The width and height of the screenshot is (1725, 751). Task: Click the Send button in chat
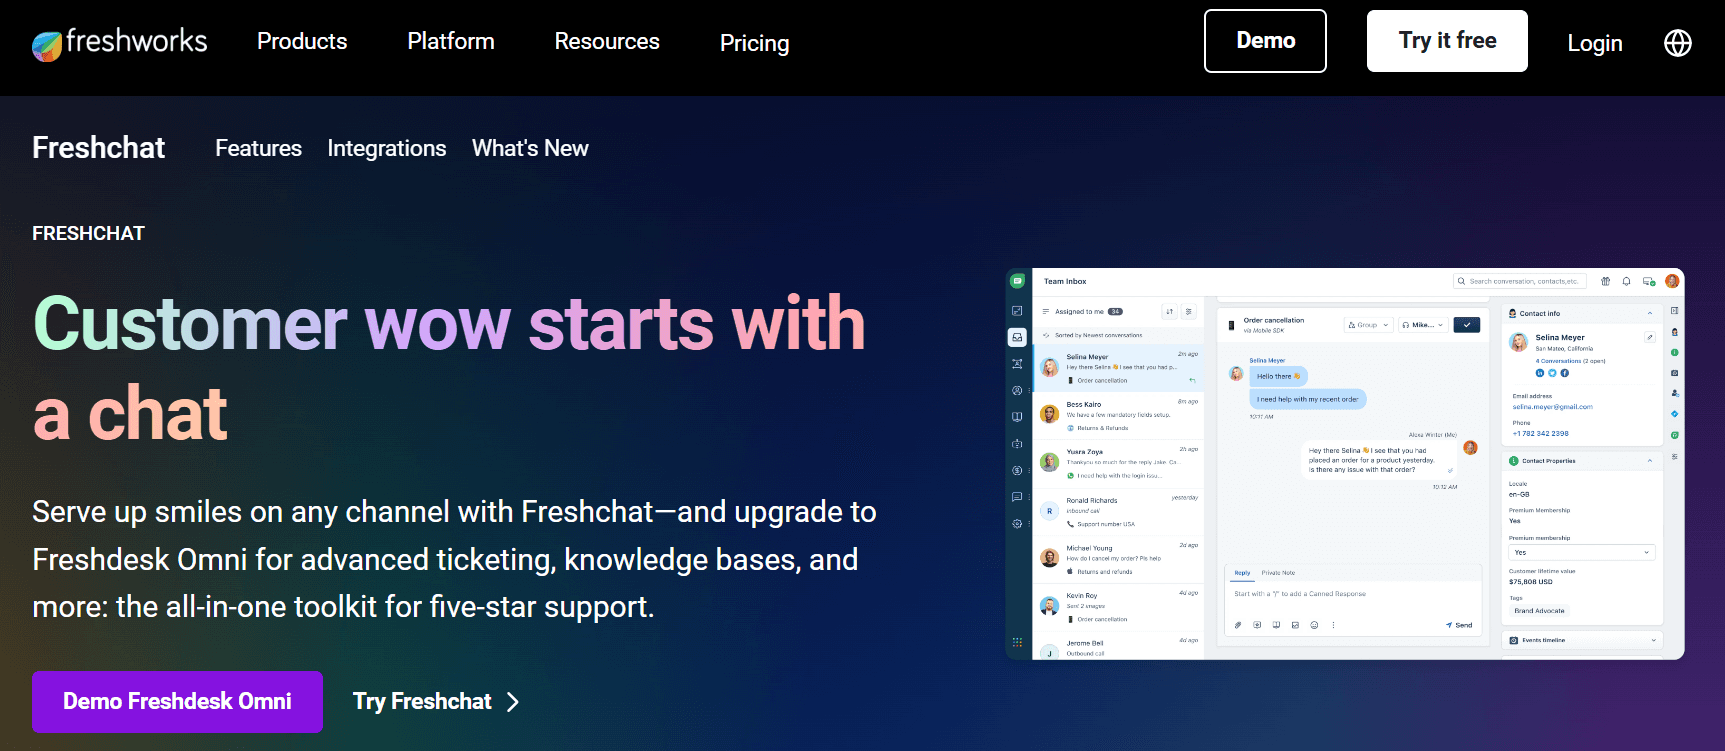click(x=1459, y=625)
